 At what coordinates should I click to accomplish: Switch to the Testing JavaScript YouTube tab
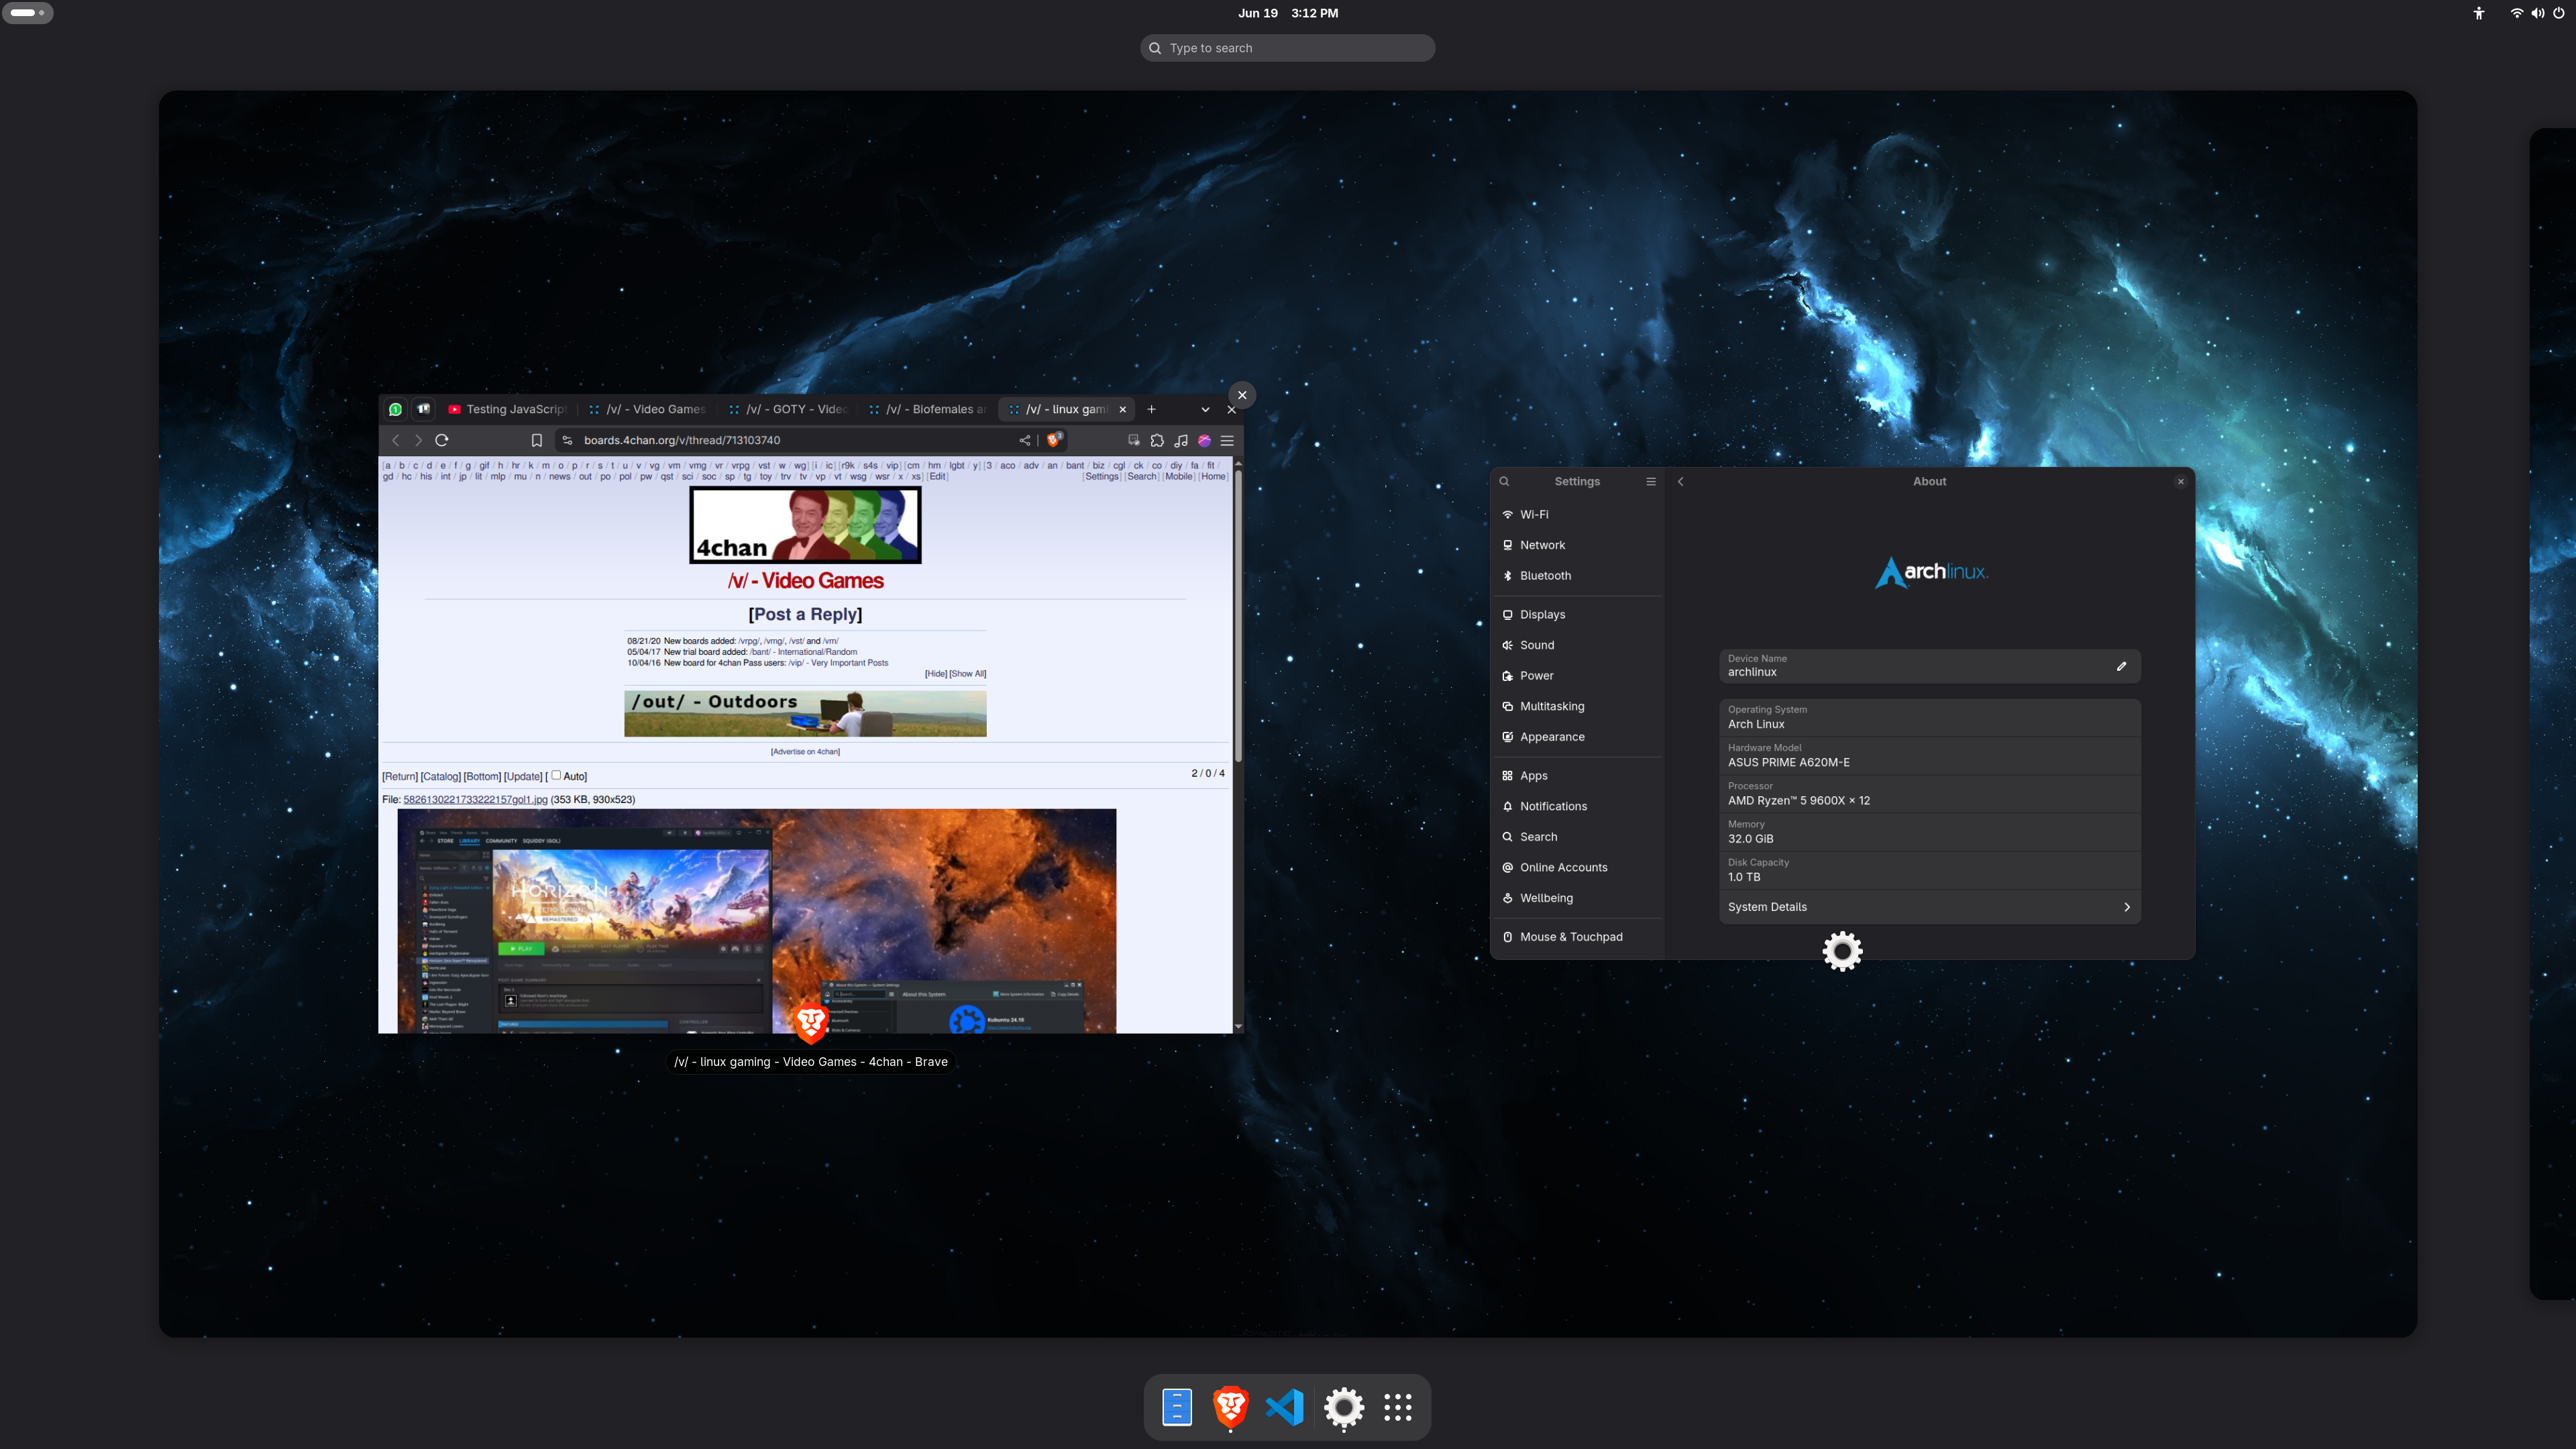point(508,409)
